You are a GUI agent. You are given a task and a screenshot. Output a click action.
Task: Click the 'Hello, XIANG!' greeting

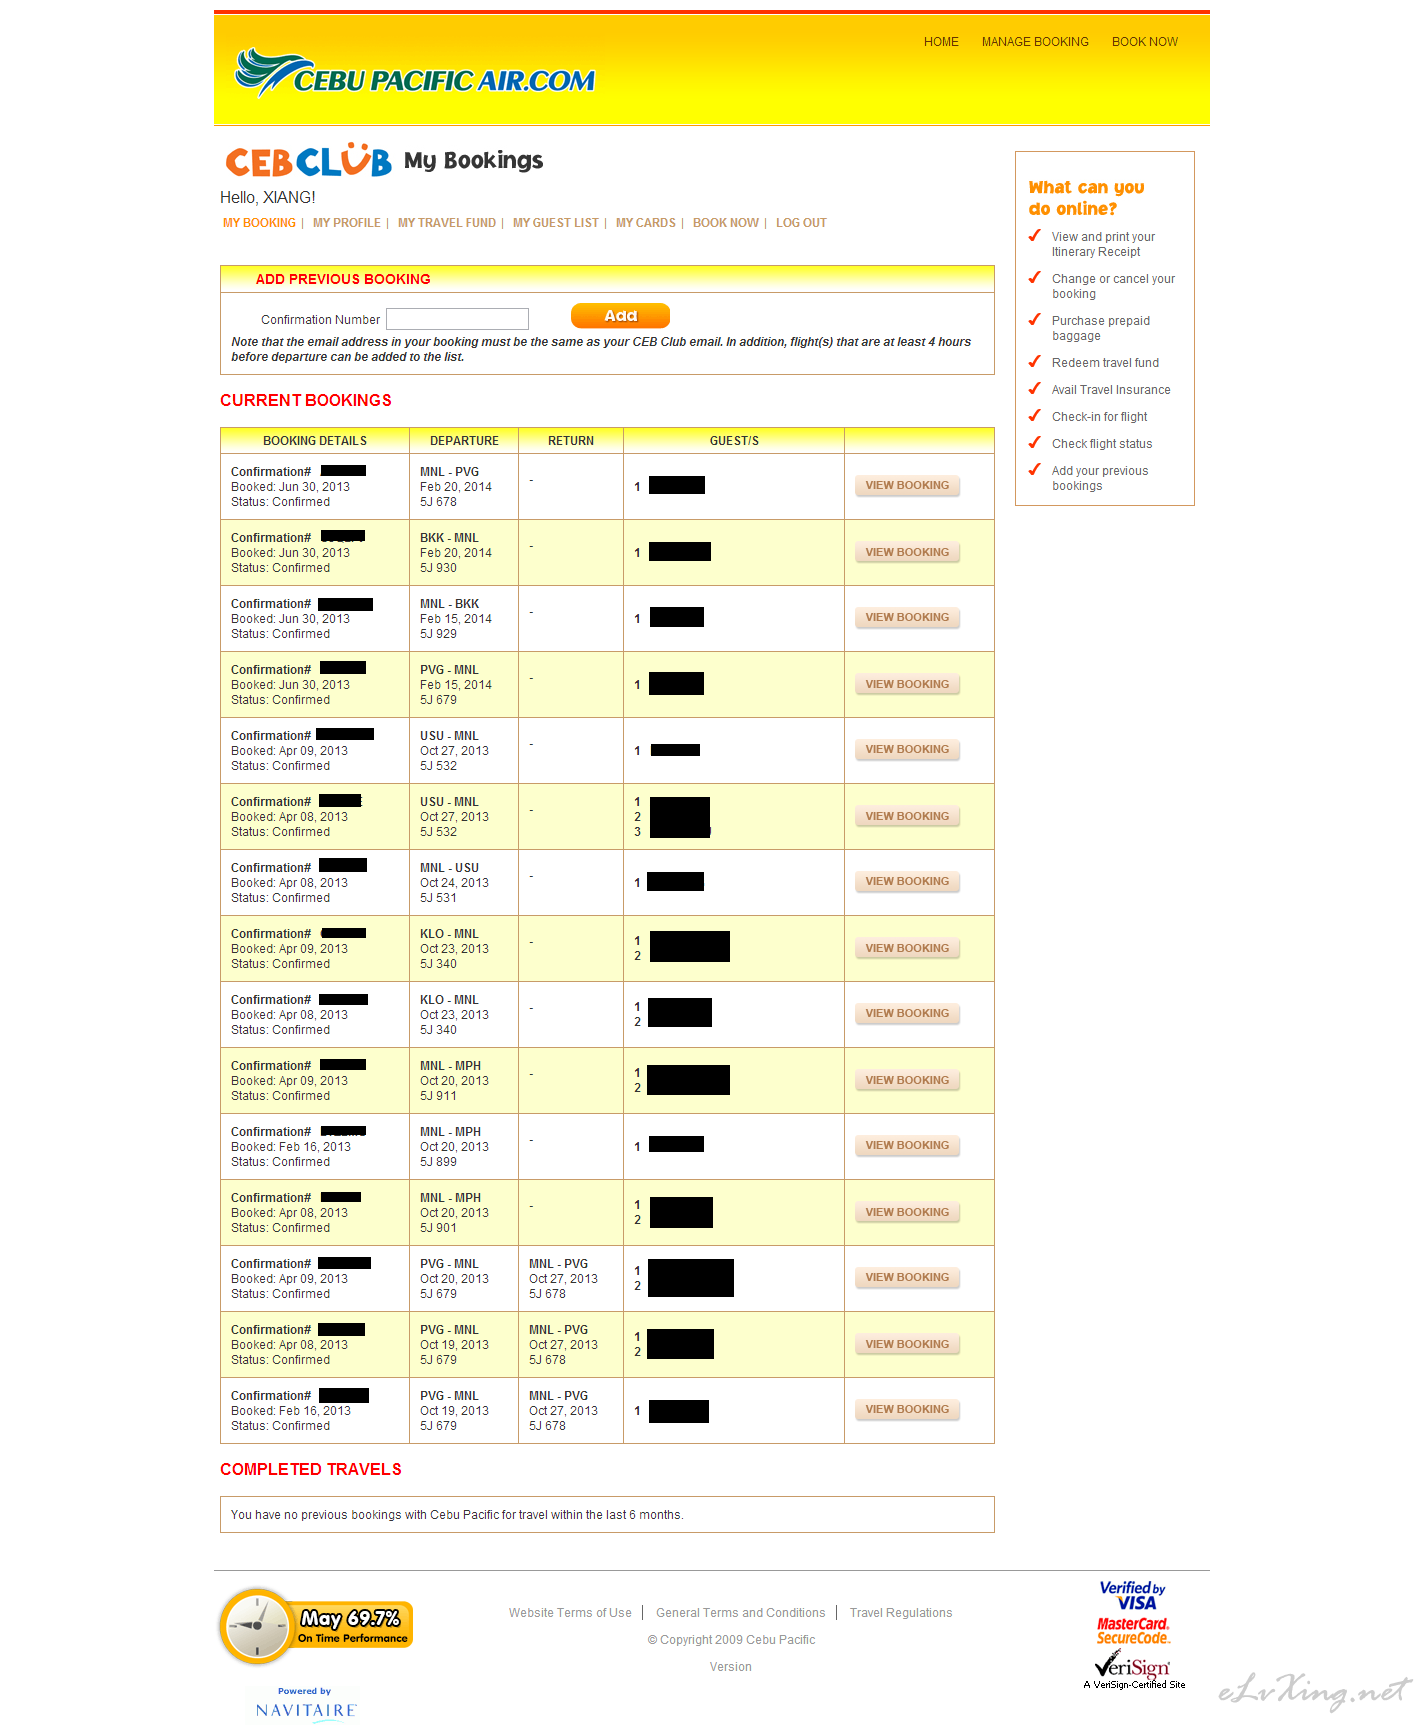[268, 198]
